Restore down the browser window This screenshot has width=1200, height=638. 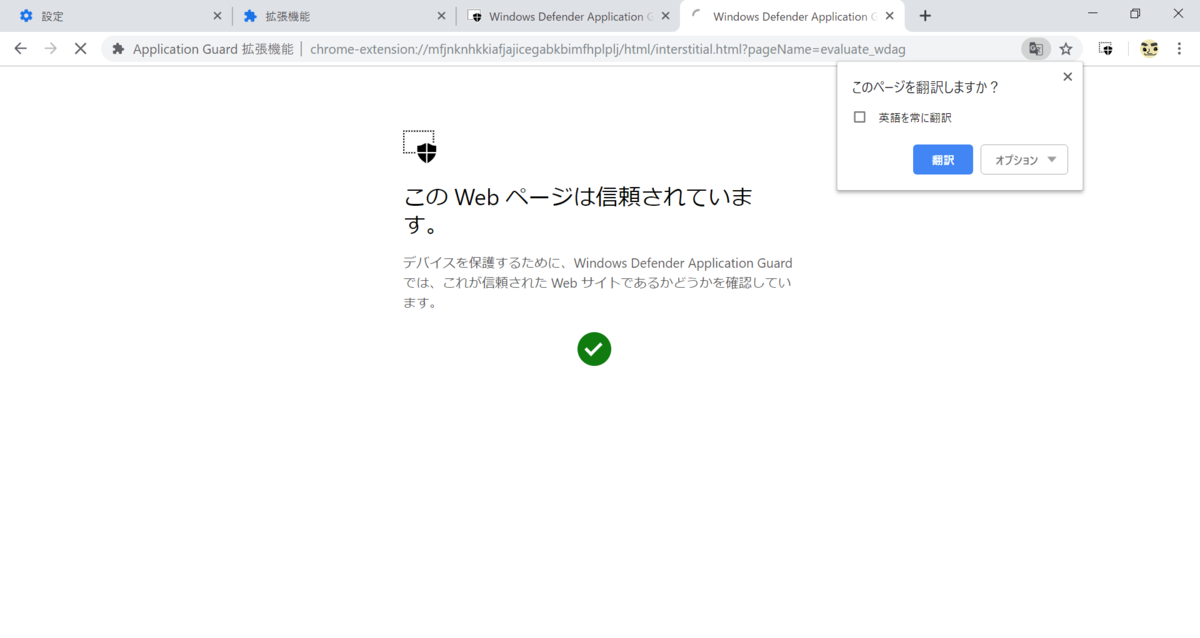click(x=1135, y=13)
